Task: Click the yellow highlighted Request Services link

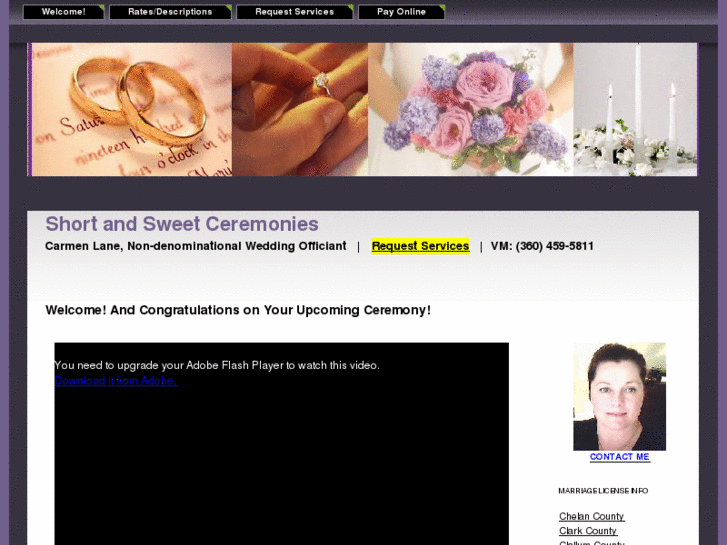Action: pyautogui.click(x=420, y=246)
